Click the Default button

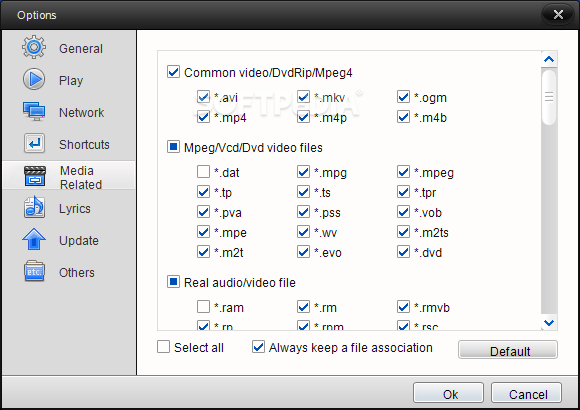508,350
